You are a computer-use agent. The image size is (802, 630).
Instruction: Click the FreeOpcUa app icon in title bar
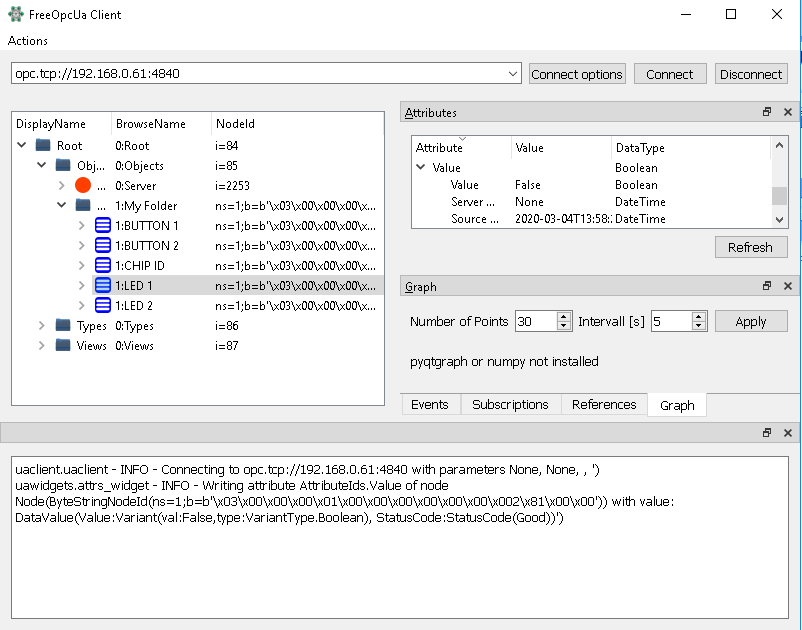16,14
